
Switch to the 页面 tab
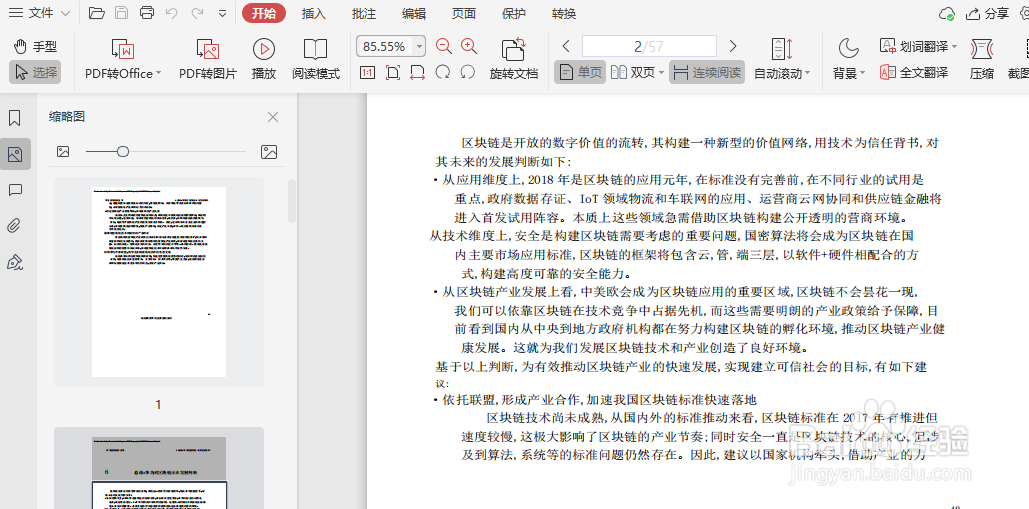click(463, 14)
